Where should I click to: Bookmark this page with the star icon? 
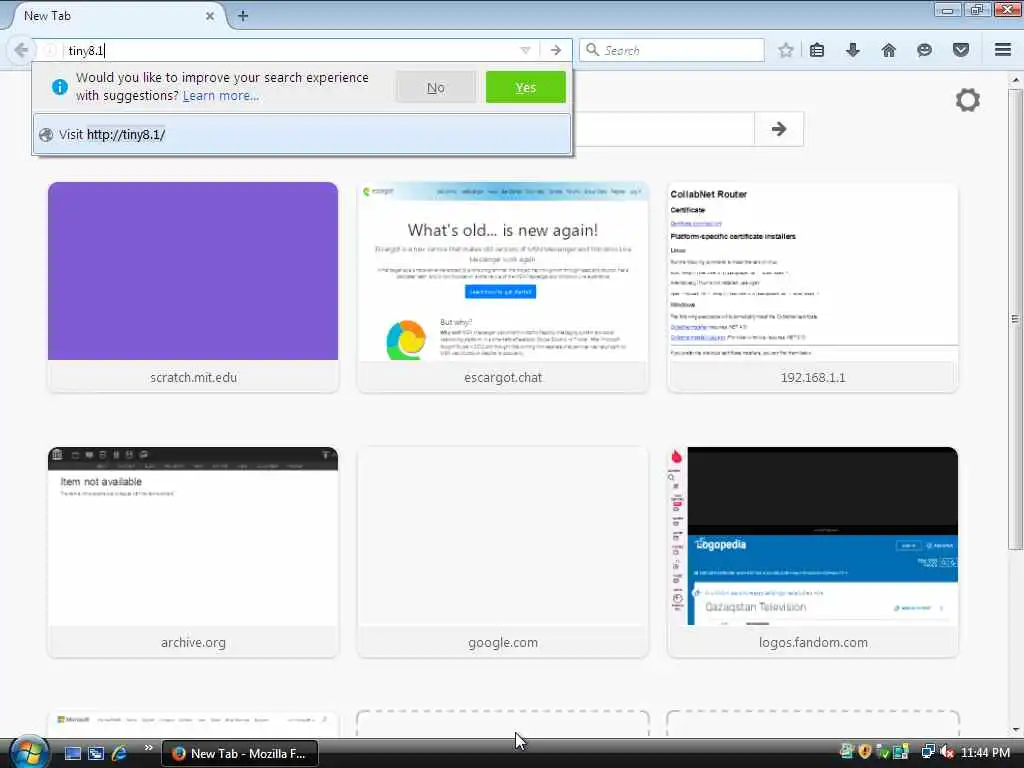785,50
